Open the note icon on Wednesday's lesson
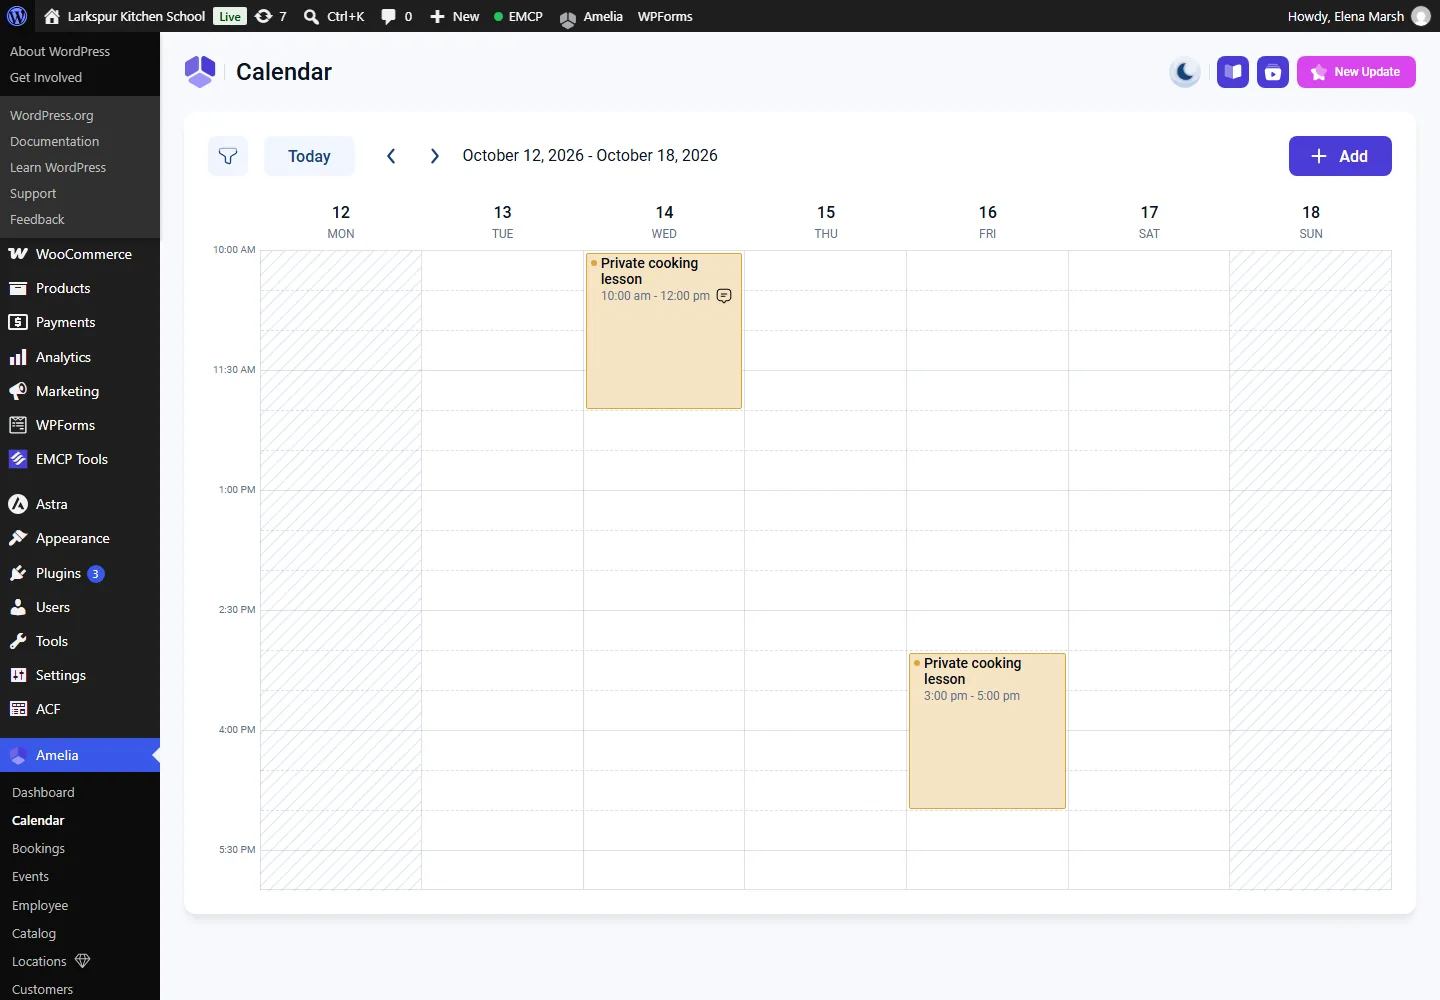 click(724, 296)
